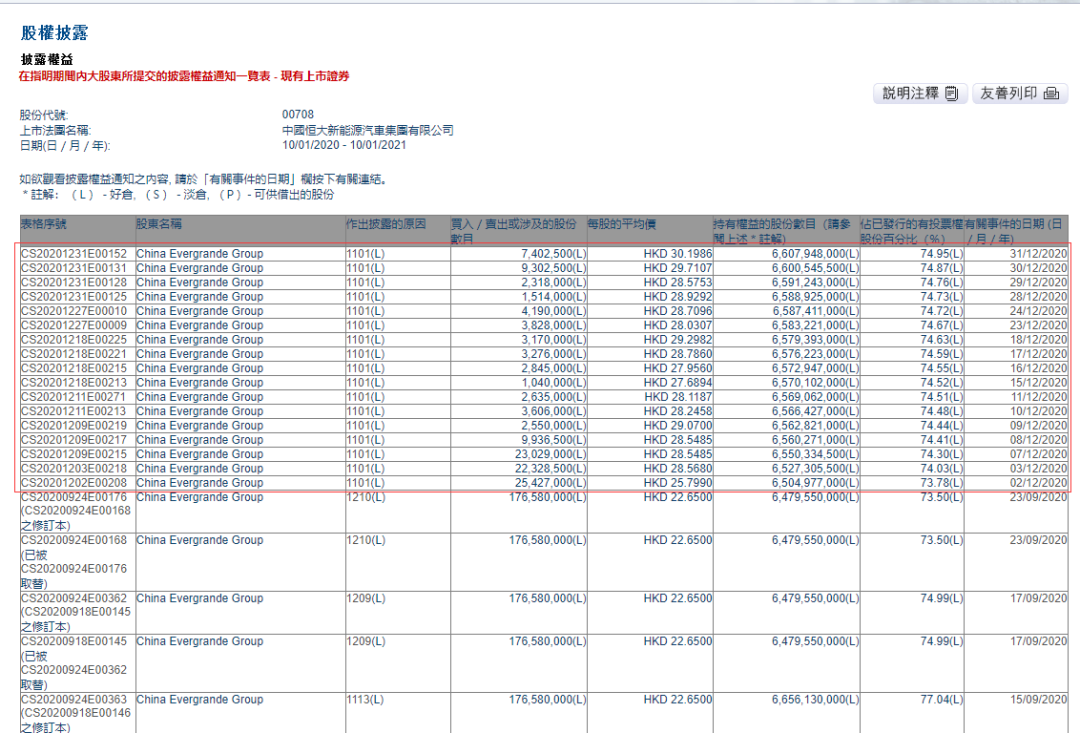Open the 10/12/2020 event date notice
The width and height of the screenshot is (1080, 733).
1038,411
